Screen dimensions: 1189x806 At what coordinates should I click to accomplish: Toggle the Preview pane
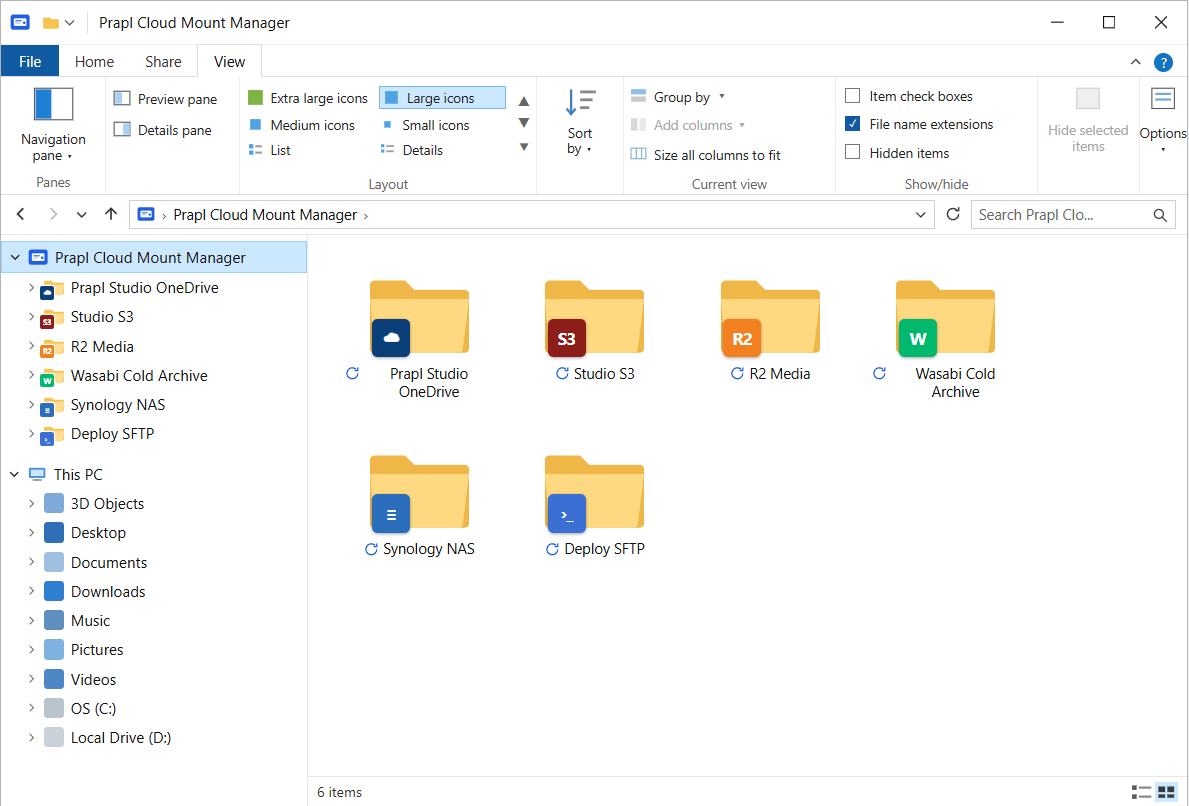pos(165,99)
